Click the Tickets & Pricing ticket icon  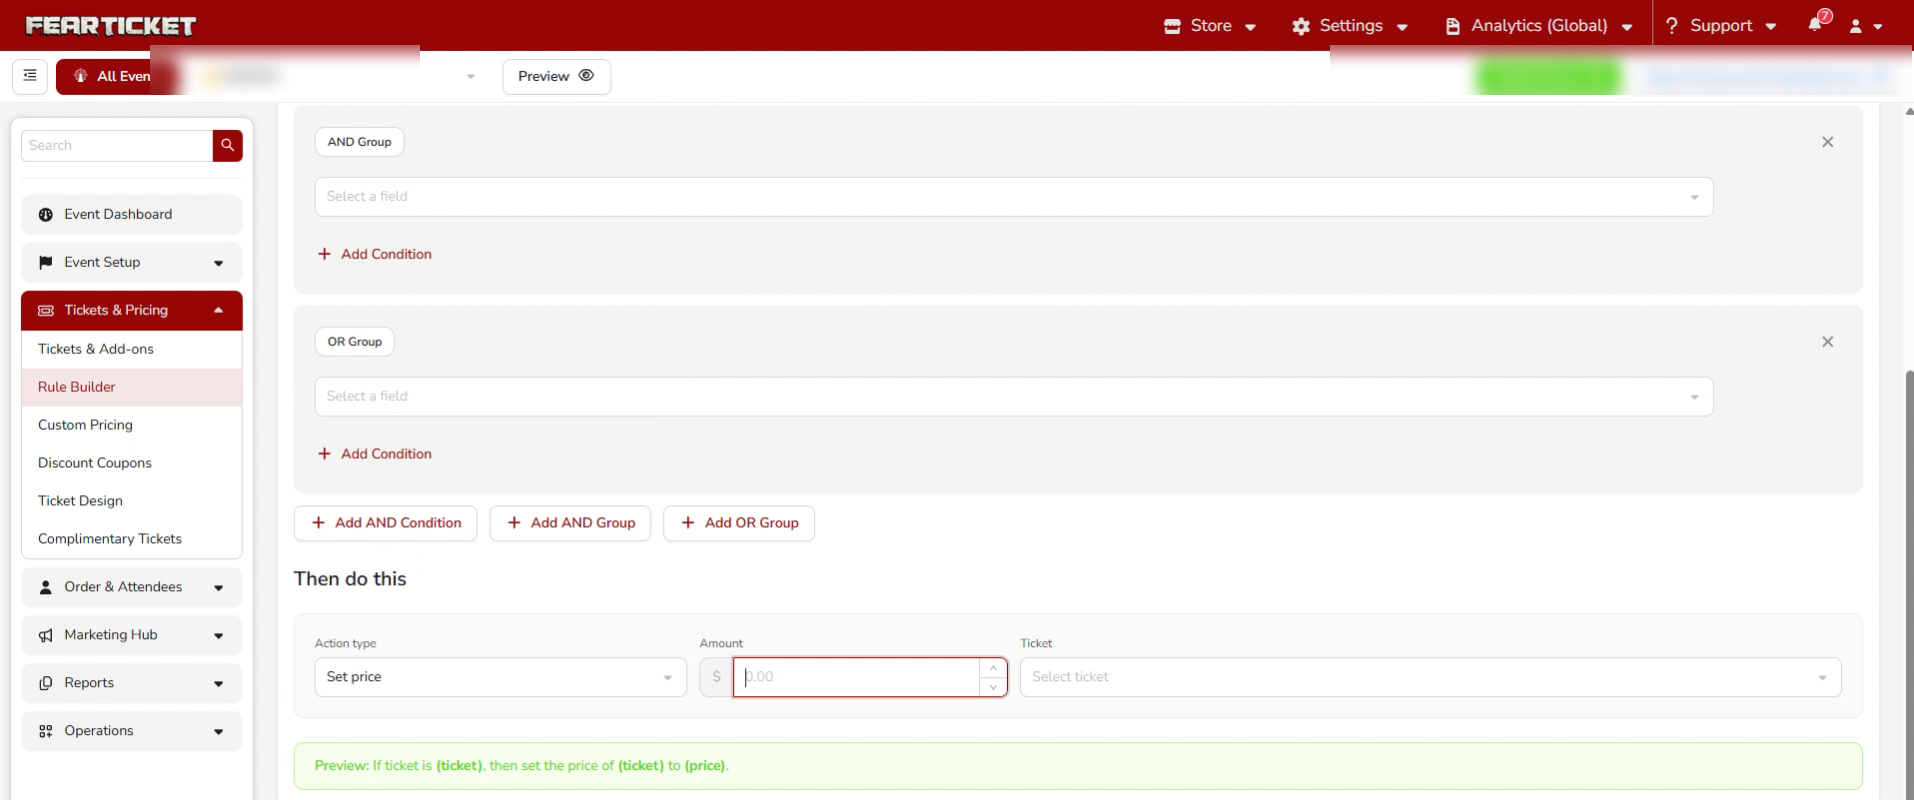point(45,311)
